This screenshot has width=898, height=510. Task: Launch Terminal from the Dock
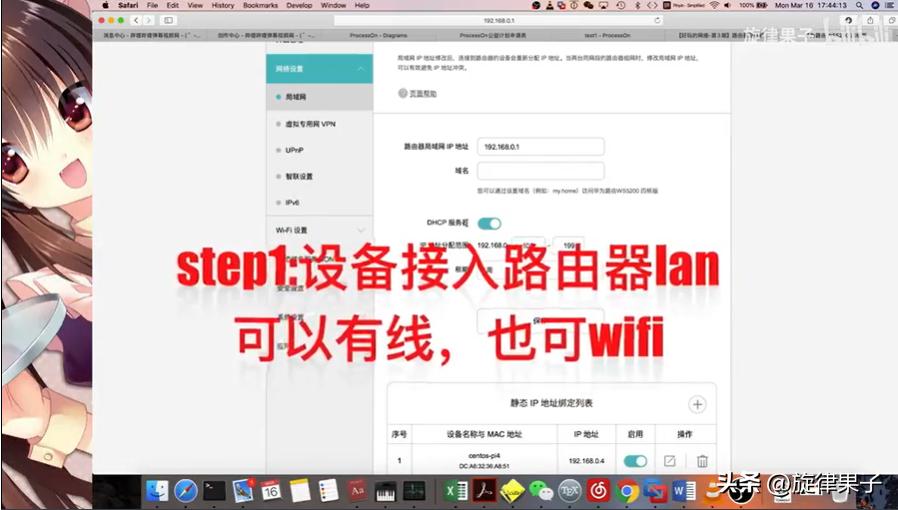tap(214, 491)
